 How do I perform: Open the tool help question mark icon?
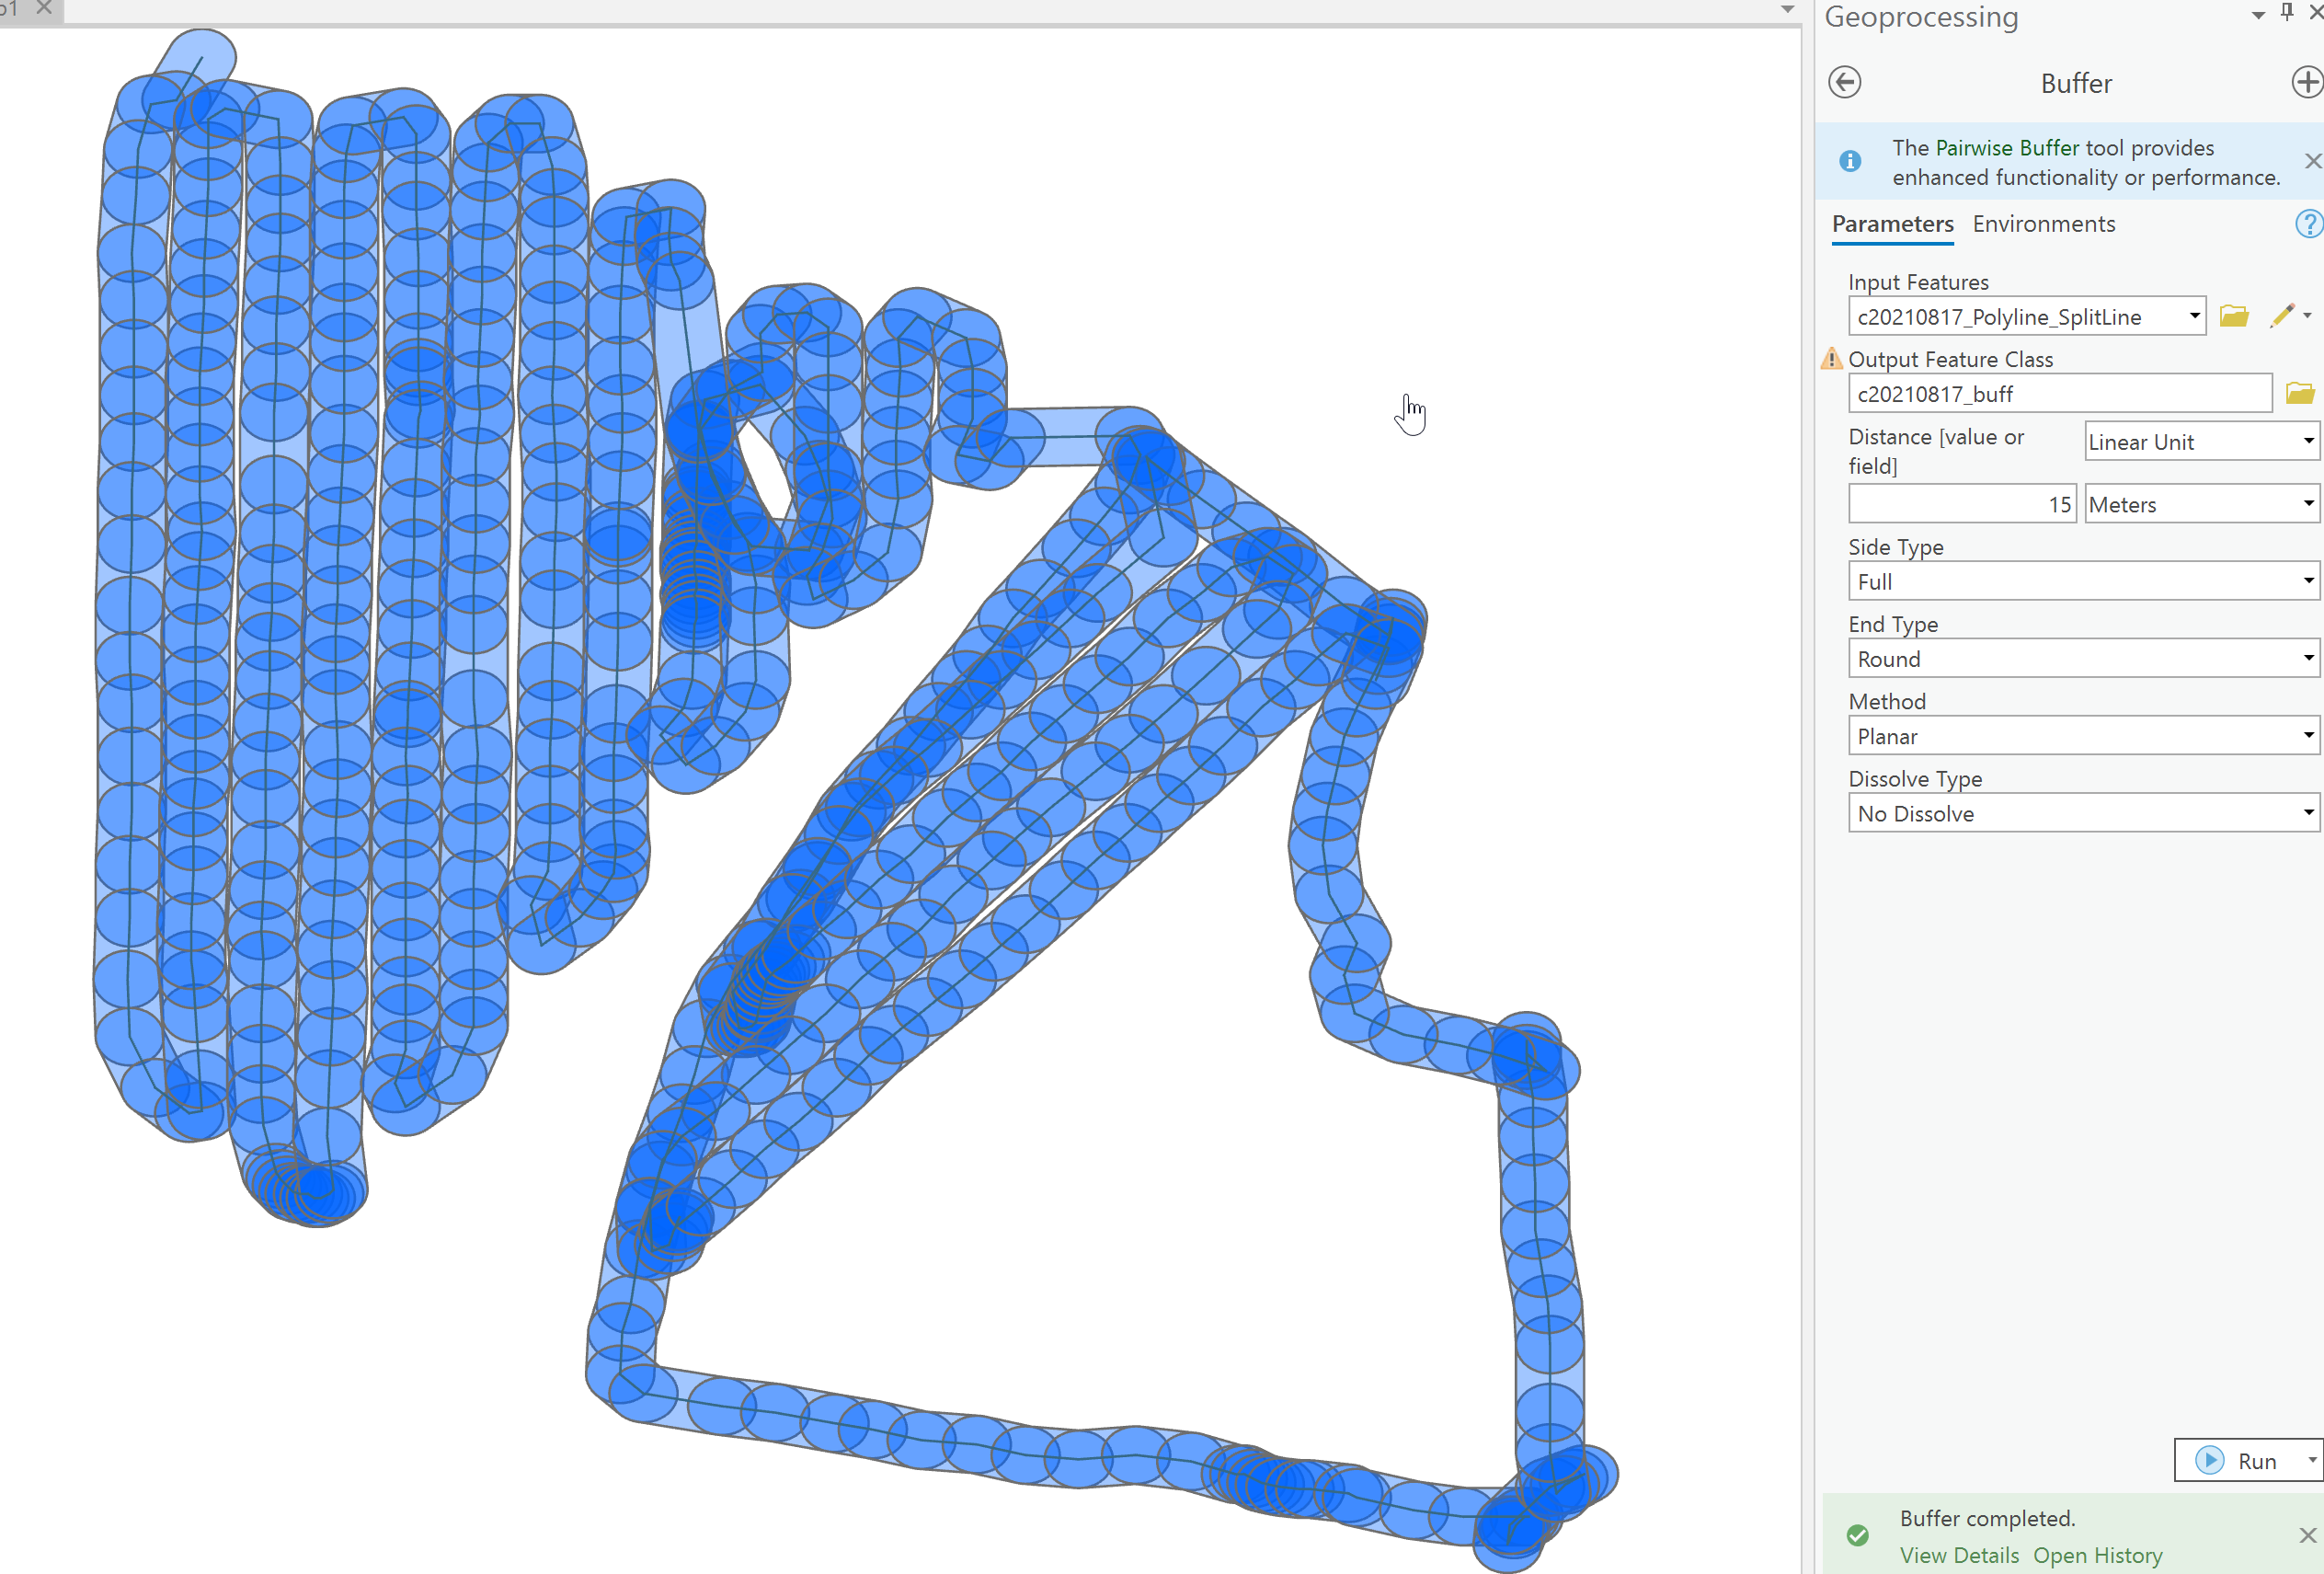click(2307, 224)
